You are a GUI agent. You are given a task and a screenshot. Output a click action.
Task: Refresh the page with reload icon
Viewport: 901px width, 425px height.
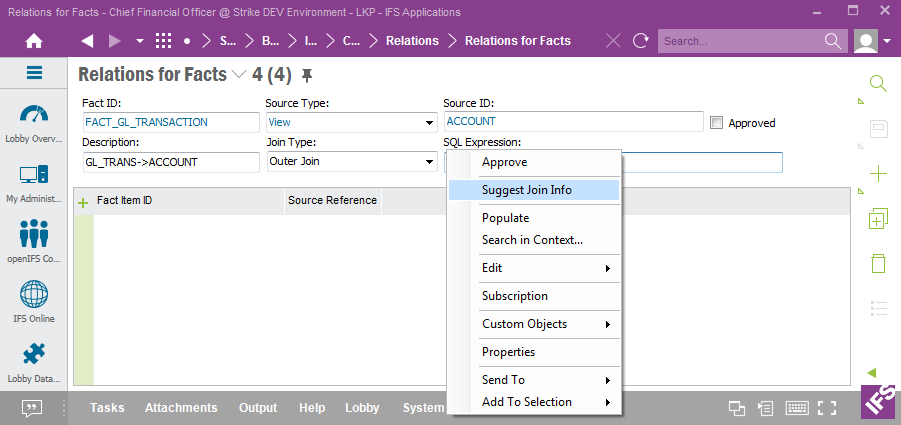click(x=641, y=41)
